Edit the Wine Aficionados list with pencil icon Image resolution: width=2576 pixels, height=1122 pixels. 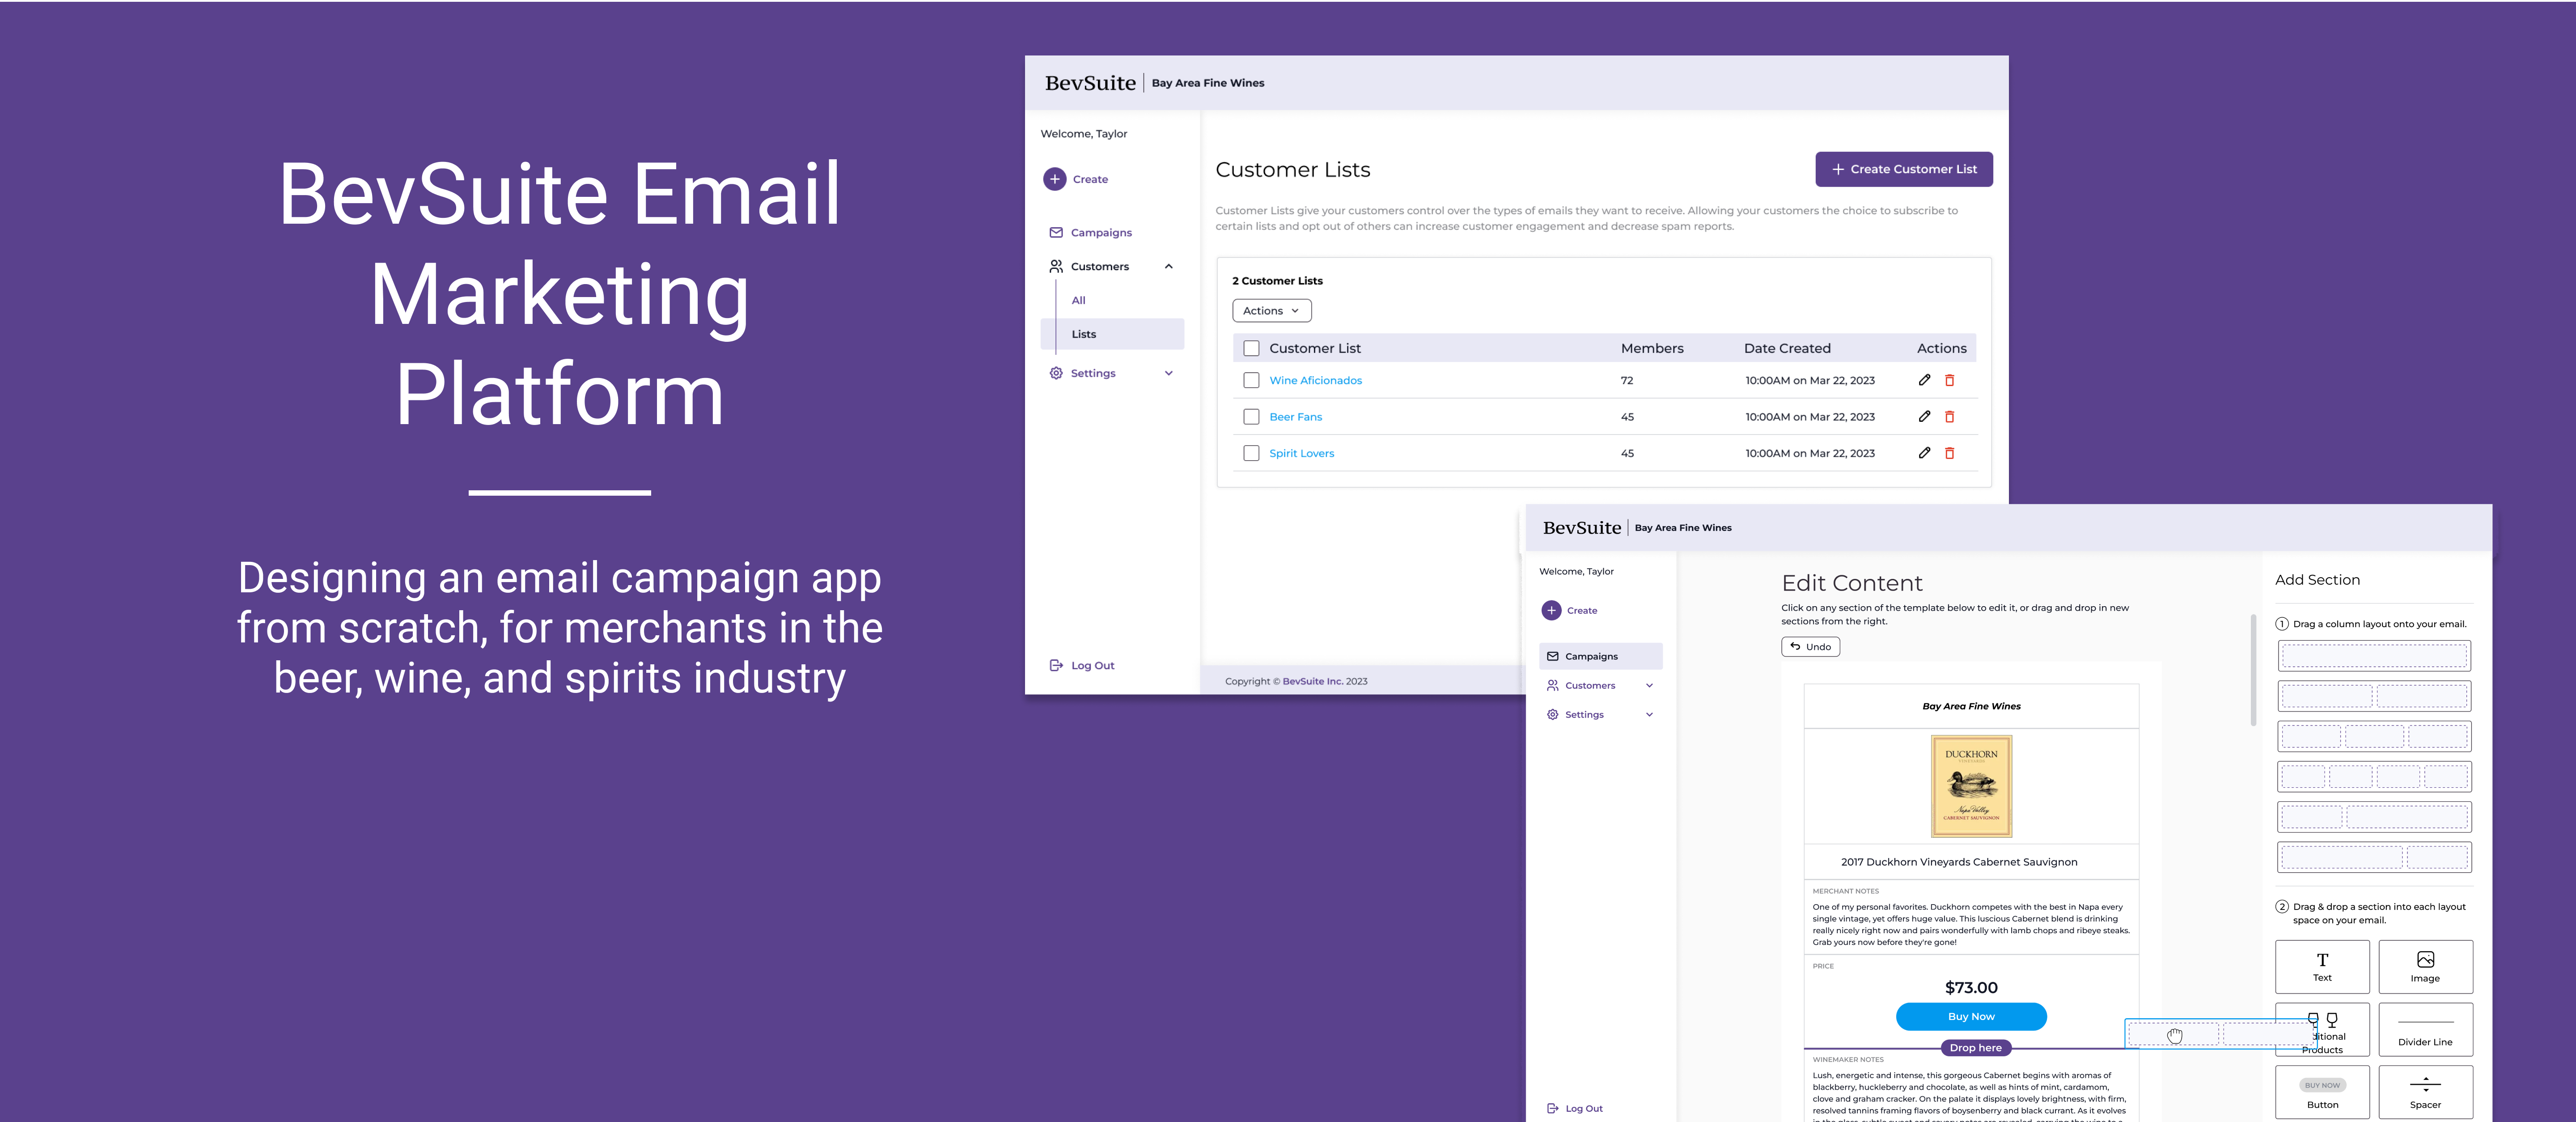tap(1924, 380)
